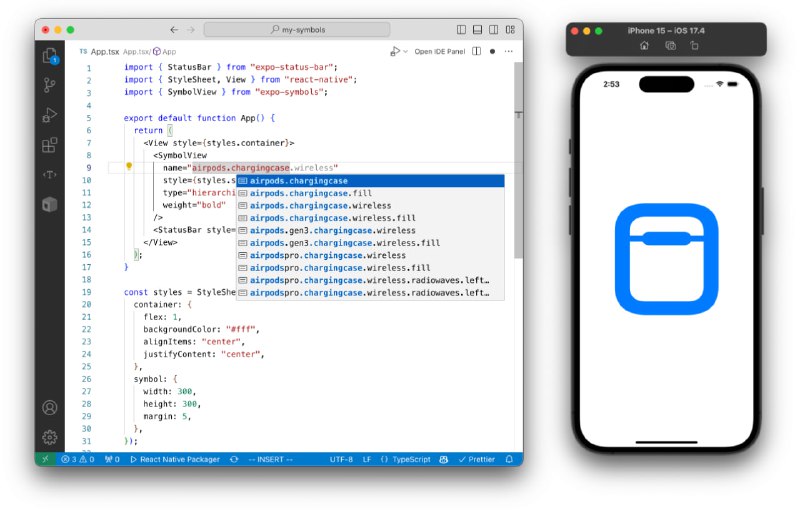This screenshot has width=800, height=512.
Task: Open the React Native IDE cube icon
Action: point(49,204)
